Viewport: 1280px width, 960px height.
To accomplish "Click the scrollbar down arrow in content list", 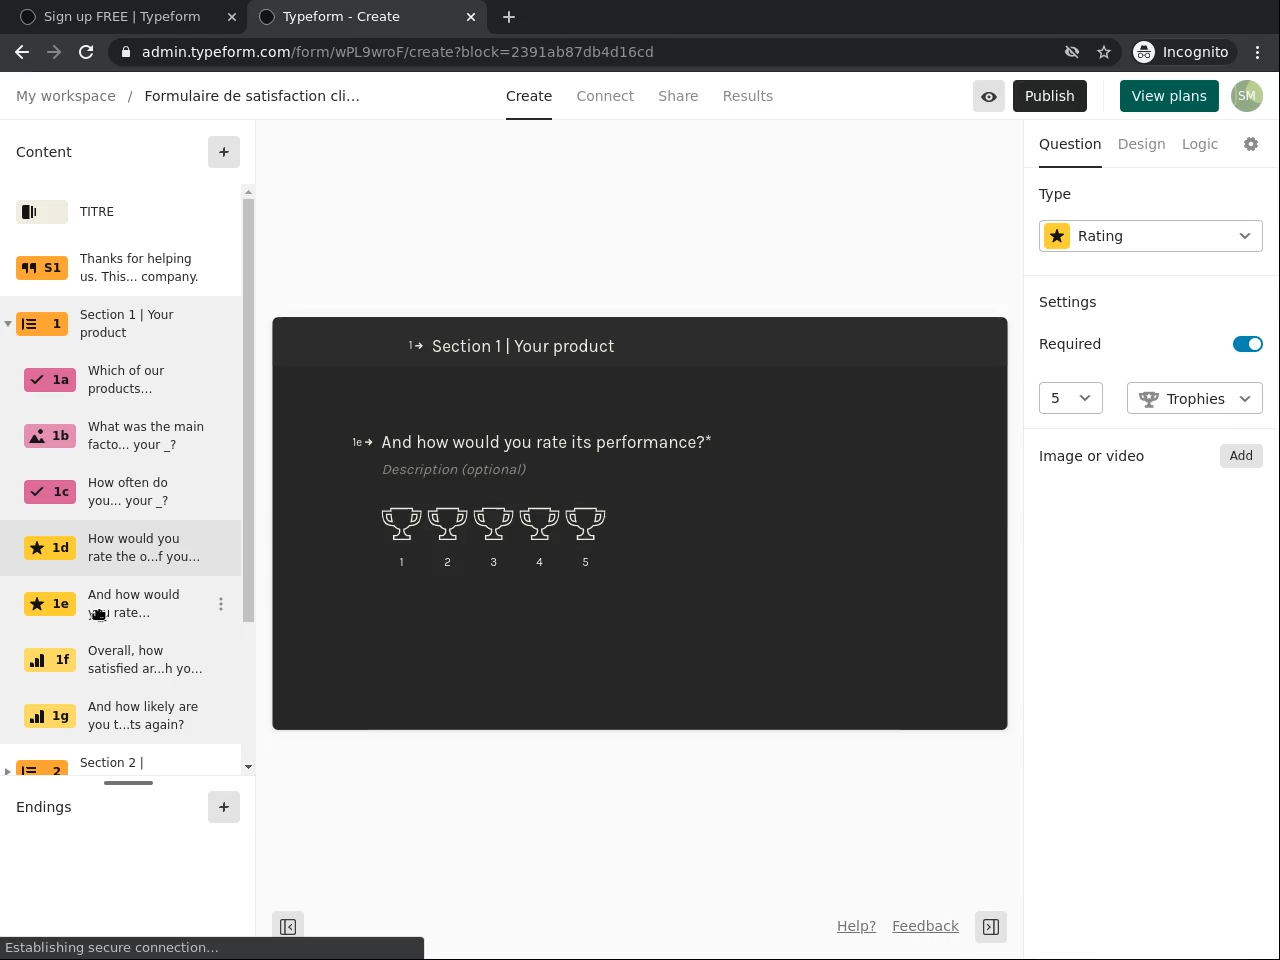I will (x=248, y=767).
